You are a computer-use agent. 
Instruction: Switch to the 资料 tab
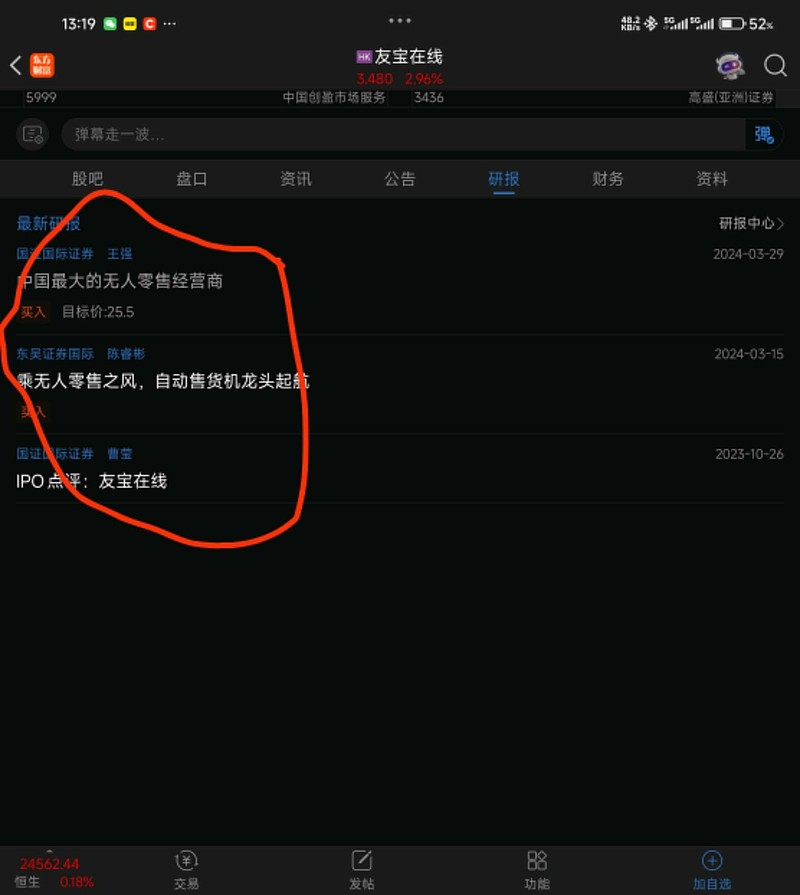click(712, 179)
